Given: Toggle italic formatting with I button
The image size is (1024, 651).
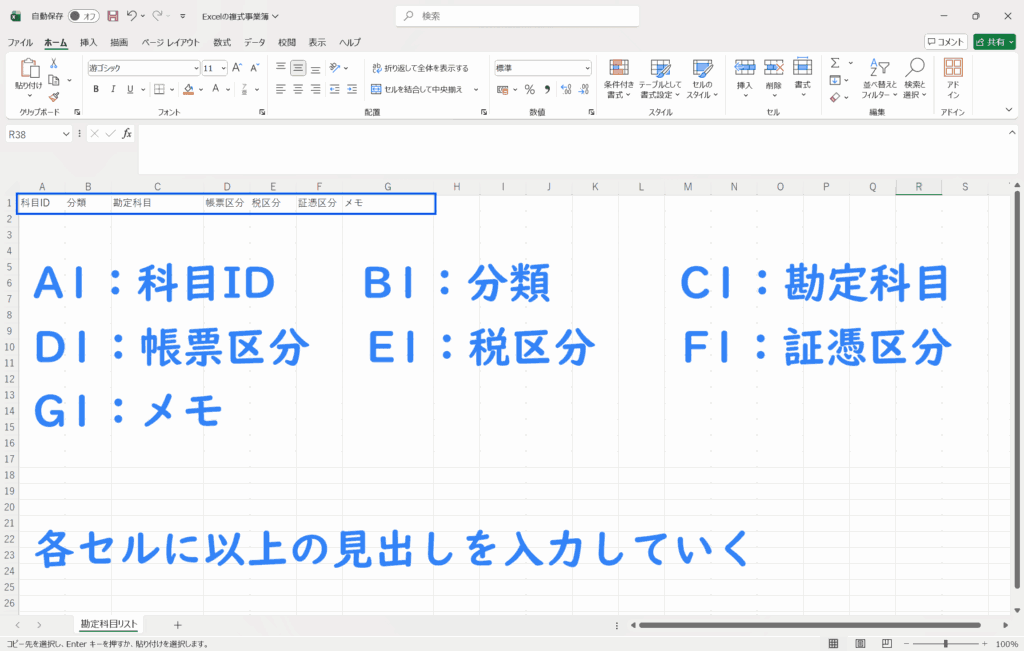Looking at the screenshot, I should click(x=113, y=89).
